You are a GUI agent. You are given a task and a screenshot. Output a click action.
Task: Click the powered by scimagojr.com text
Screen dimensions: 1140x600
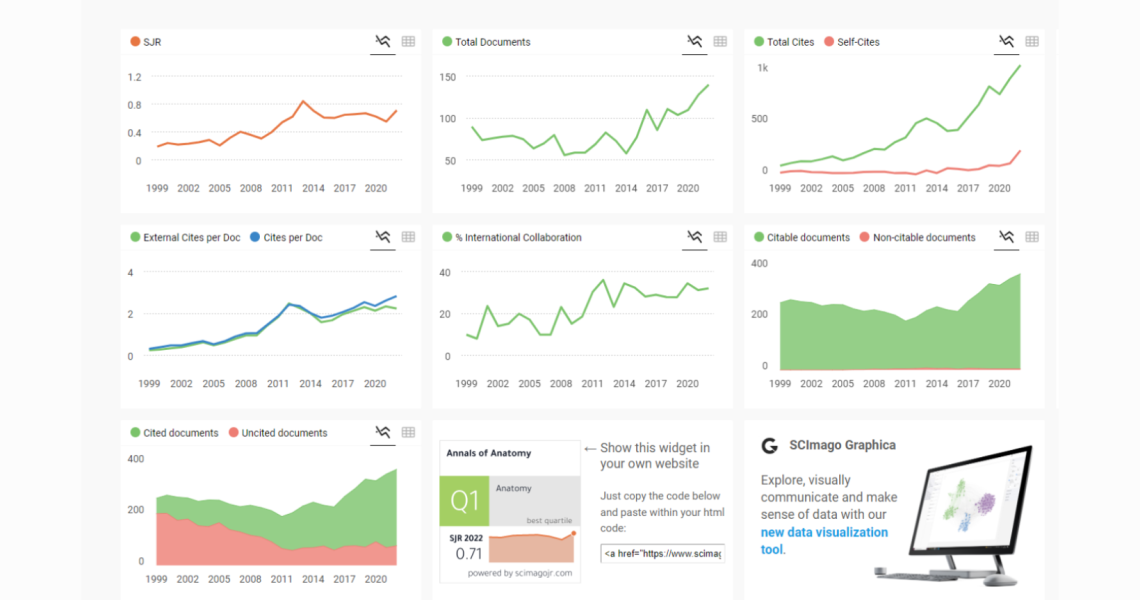click(520, 573)
